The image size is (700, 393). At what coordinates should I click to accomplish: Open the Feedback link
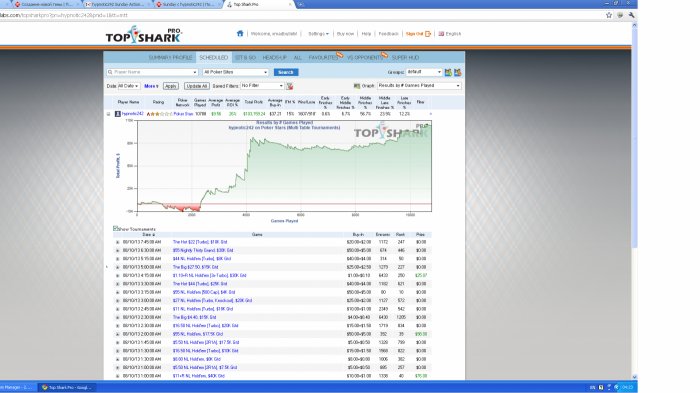click(x=388, y=34)
